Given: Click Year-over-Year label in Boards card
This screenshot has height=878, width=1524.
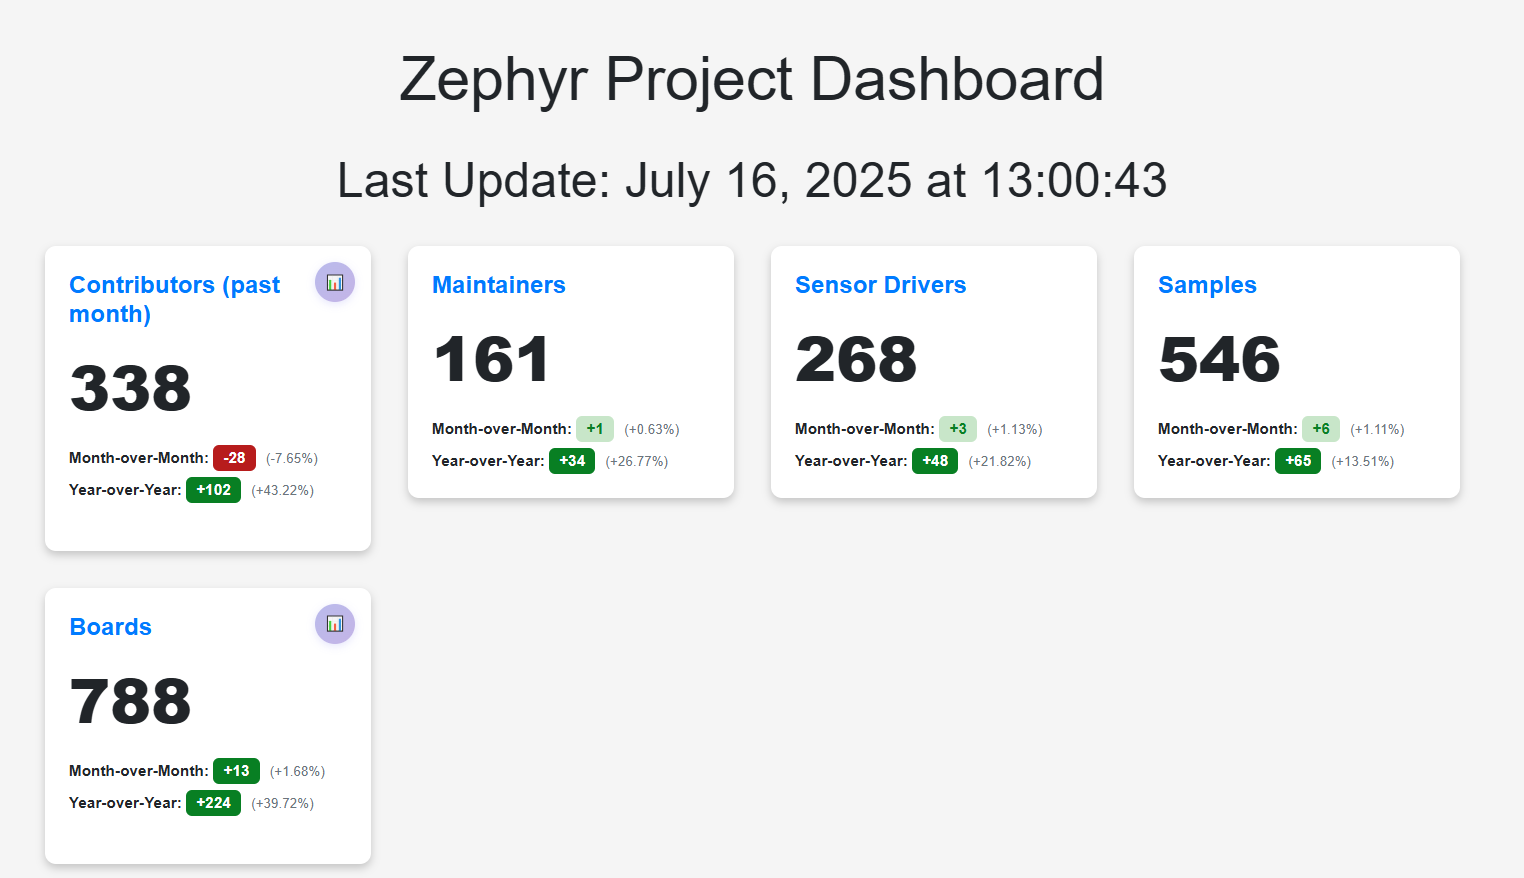Looking at the screenshot, I should pyautogui.click(x=125, y=803).
